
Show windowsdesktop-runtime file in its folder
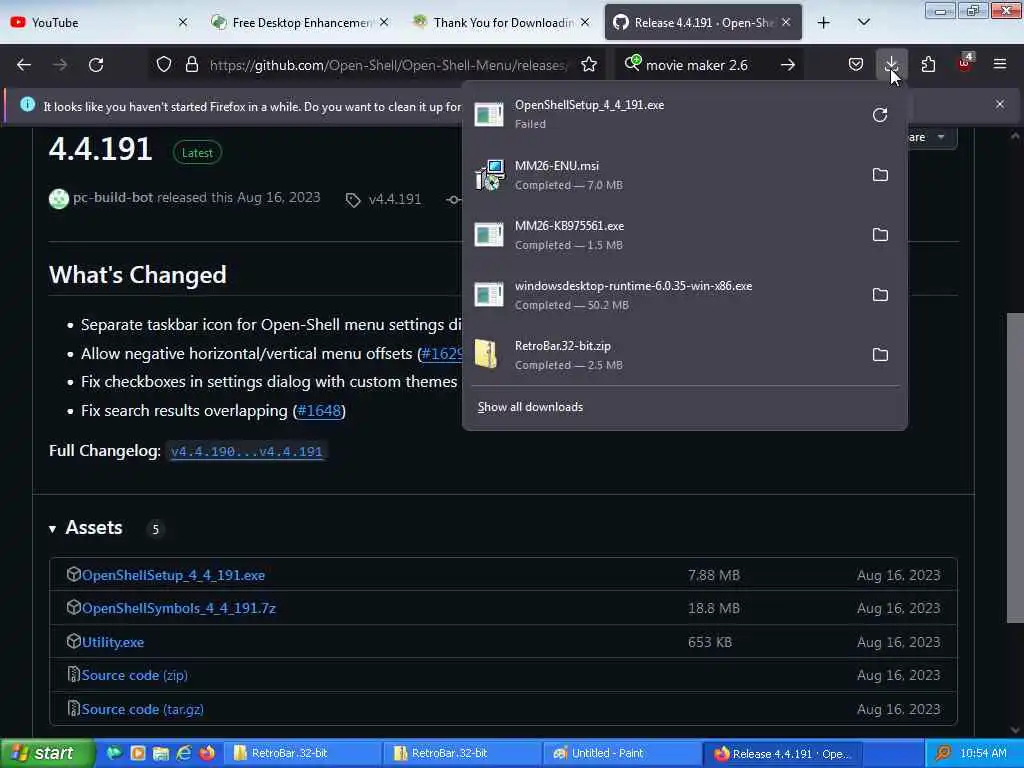pyautogui.click(x=880, y=295)
